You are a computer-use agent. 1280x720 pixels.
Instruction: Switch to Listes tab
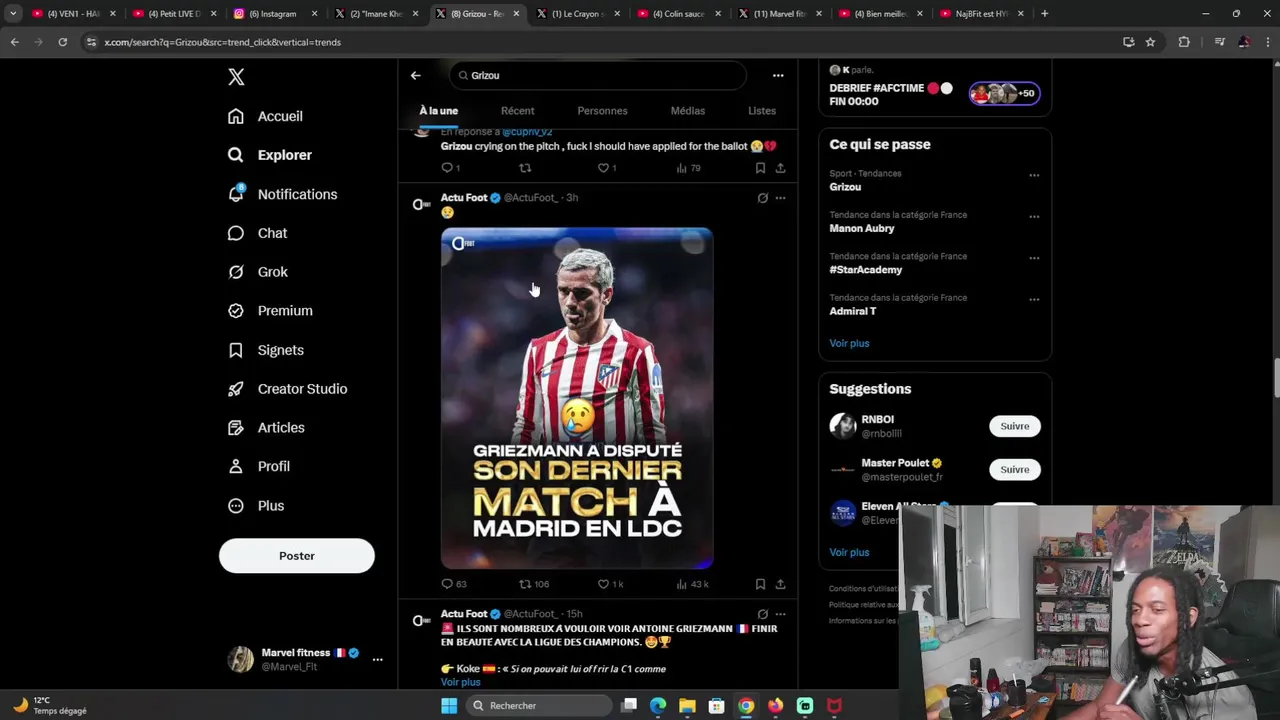click(x=762, y=111)
